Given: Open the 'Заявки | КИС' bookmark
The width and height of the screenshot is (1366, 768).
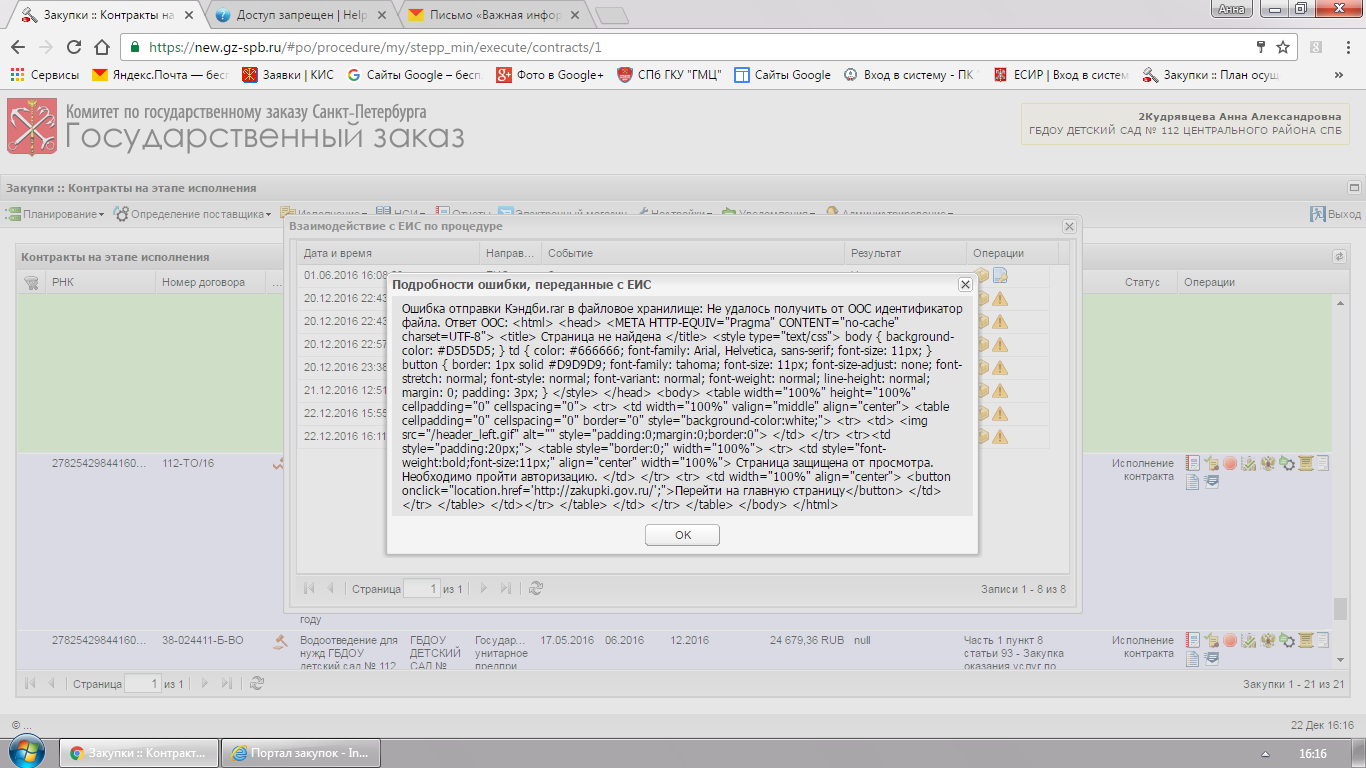Looking at the screenshot, I should pos(288,75).
